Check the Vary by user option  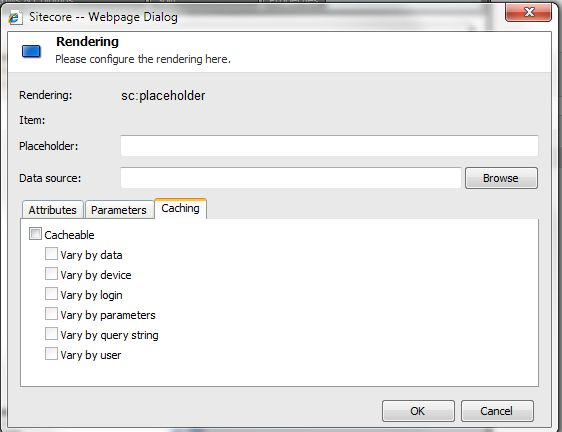pos(51,354)
